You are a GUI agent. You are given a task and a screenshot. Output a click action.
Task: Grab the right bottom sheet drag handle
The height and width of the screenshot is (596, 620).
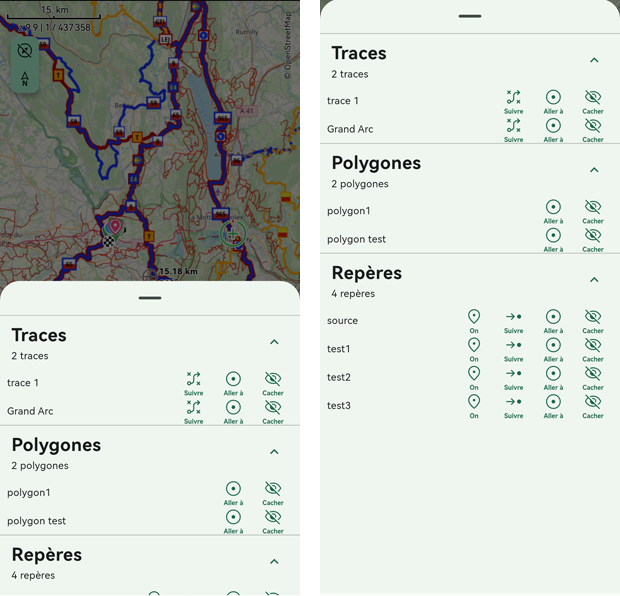coord(470,16)
